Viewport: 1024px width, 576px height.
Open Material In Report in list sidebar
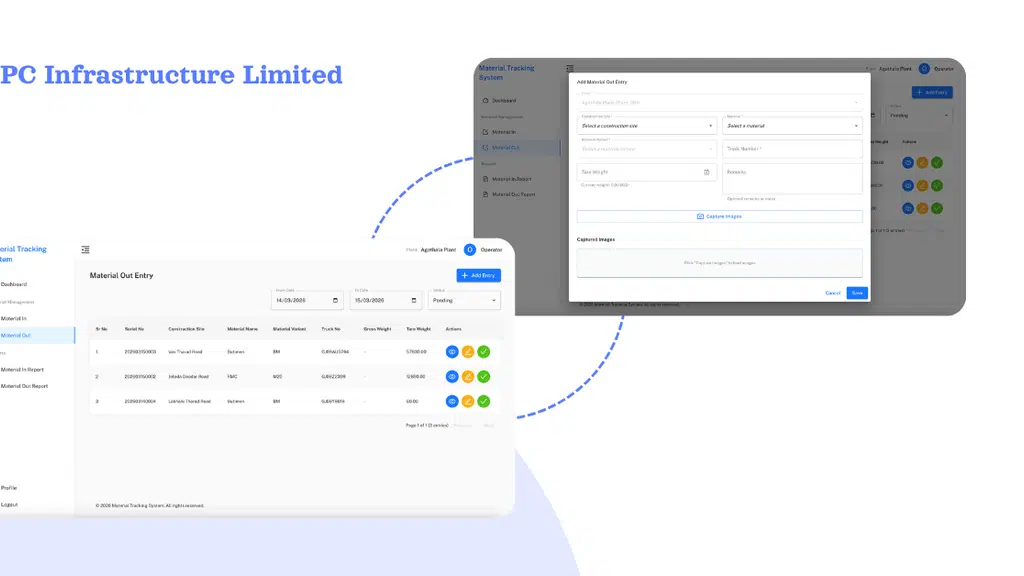click(22, 370)
